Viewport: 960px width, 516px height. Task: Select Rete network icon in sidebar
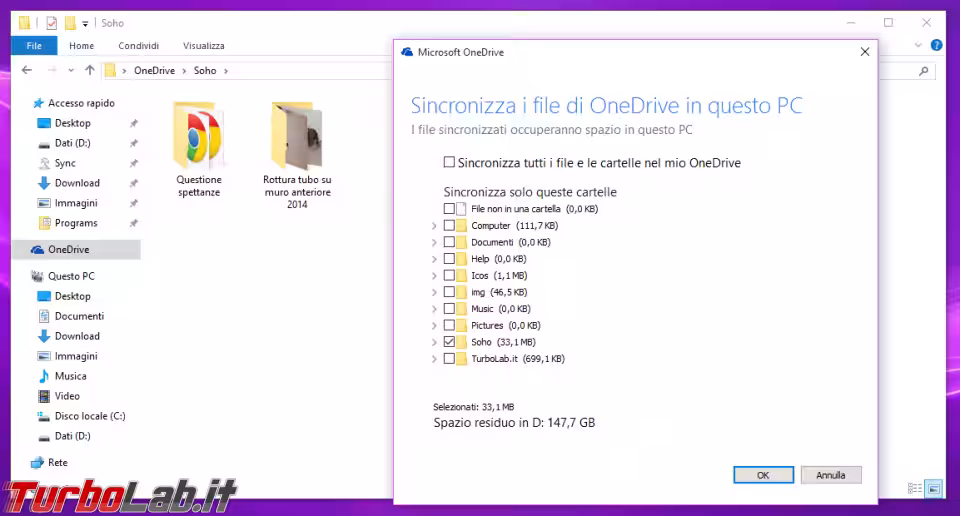pyautogui.click(x=37, y=463)
